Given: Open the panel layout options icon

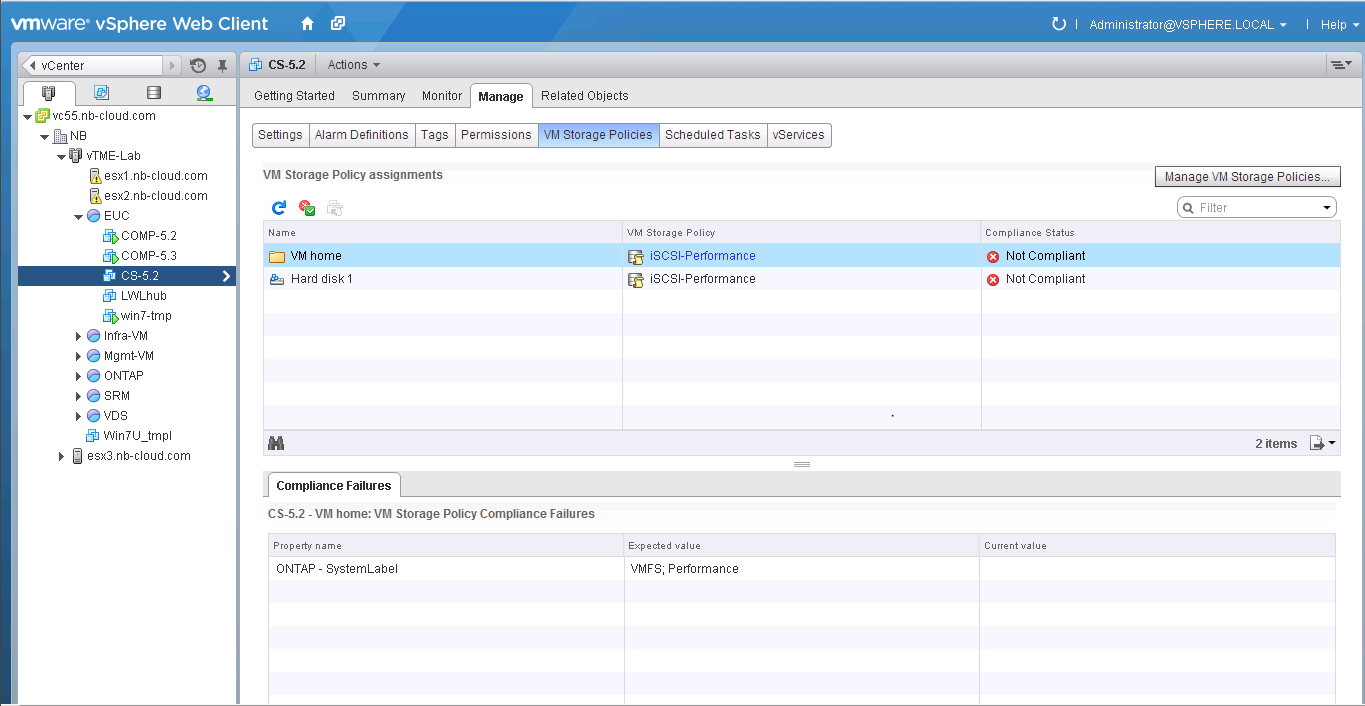Looking at the screenshot, I should [x=1340, y=65].
